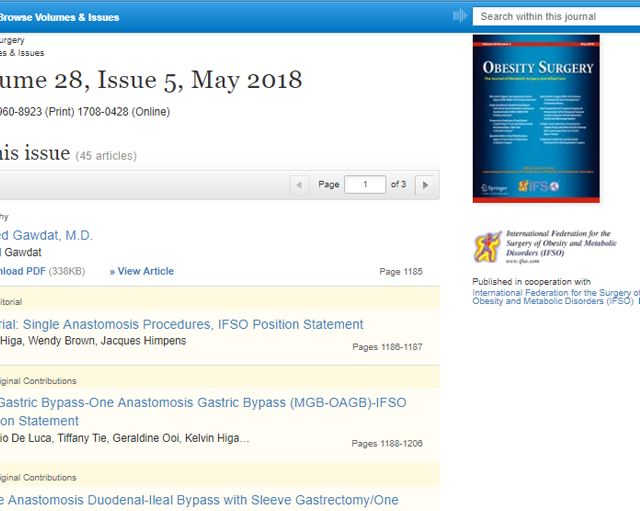
Task: Open the View Article link
Action: click(145, 271)
